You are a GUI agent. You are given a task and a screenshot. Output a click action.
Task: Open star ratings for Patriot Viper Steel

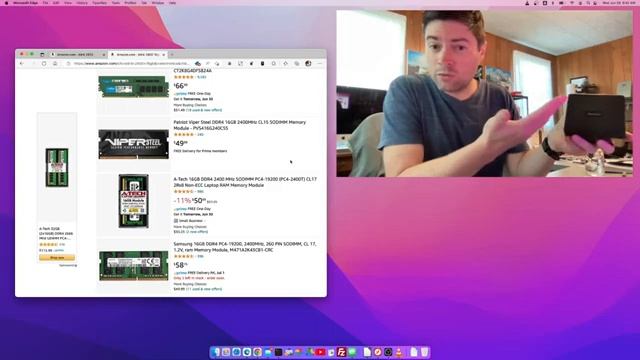tap(184, 134)
